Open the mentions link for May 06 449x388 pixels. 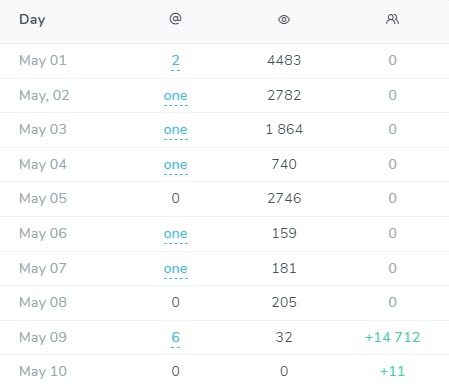(176, 234)
